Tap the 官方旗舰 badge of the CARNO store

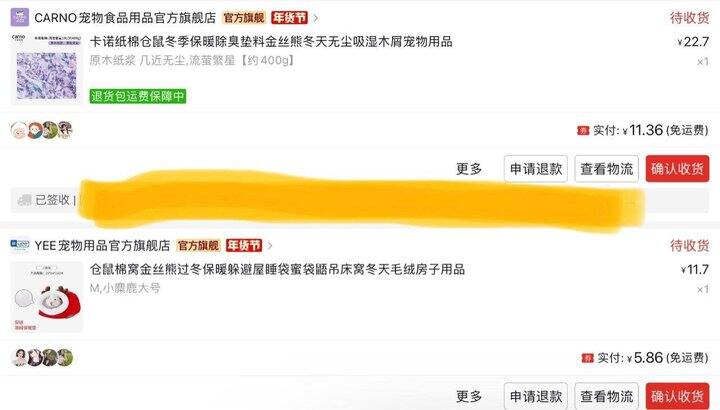click(x=244, y=18)
